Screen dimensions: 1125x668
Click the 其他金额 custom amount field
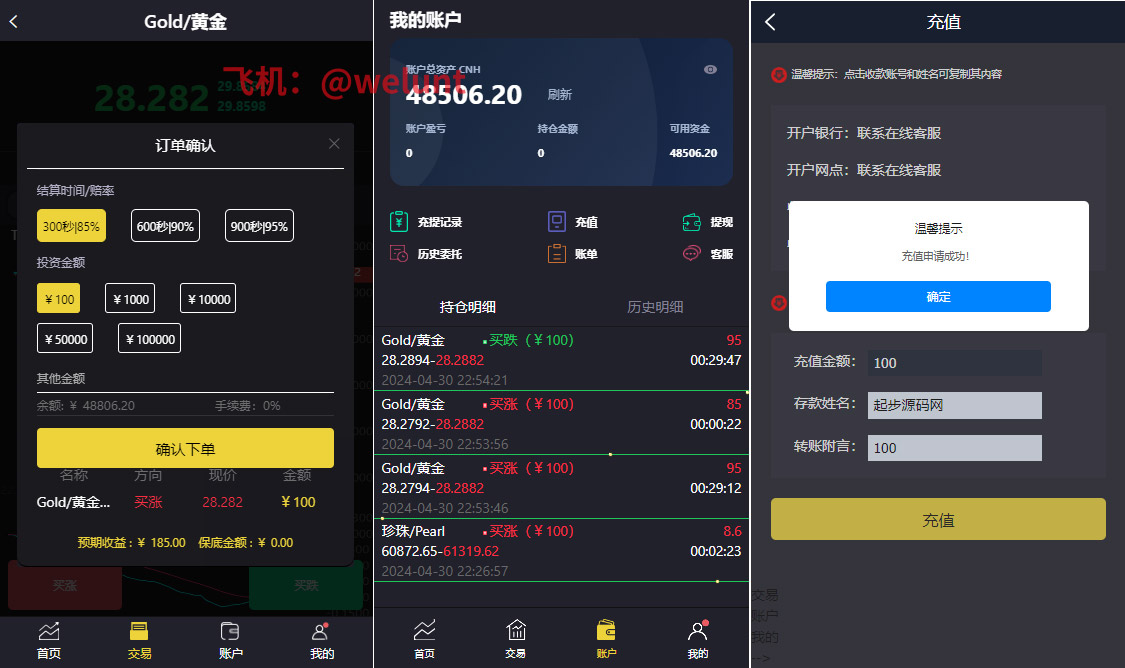coord(185,380)
